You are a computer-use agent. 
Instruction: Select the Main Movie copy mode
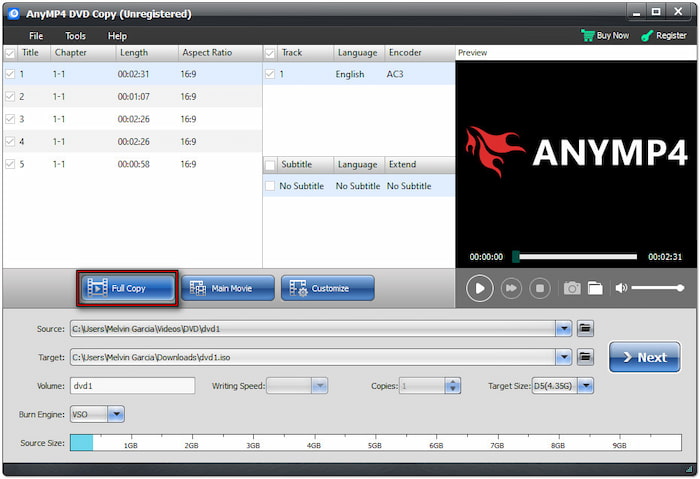click(227, 288)
